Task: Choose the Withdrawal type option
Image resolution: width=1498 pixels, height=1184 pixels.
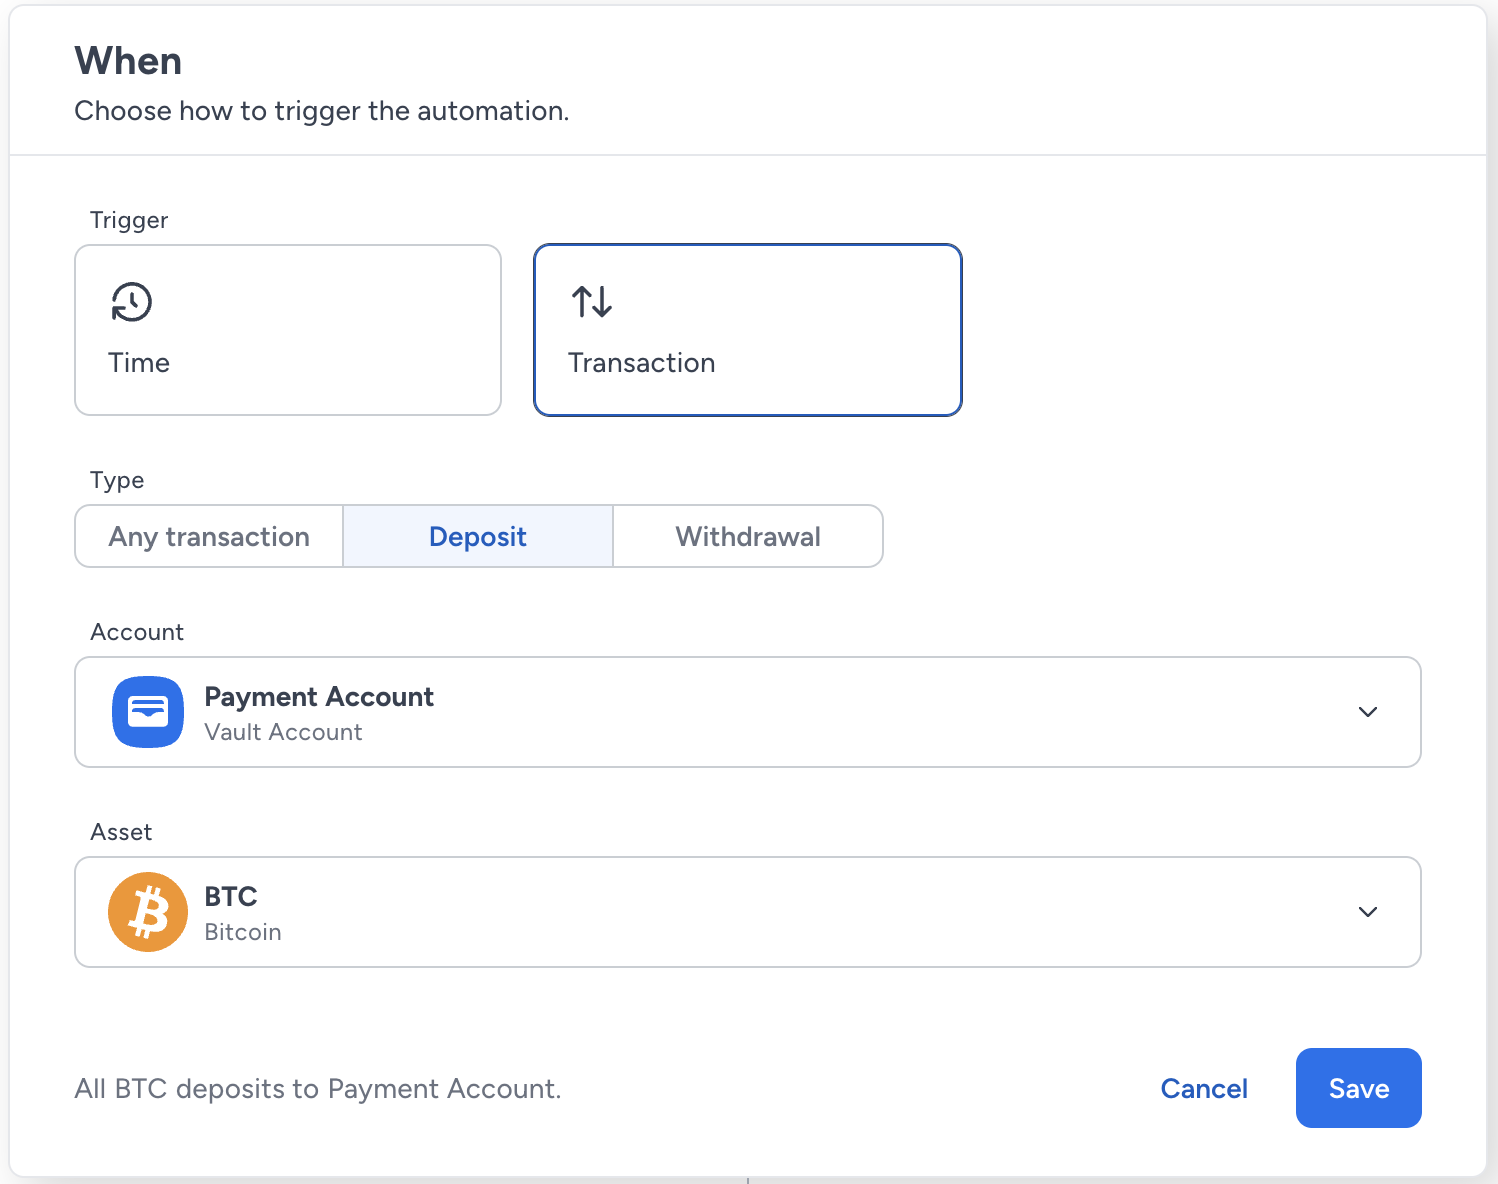Action: click(748, 536)
